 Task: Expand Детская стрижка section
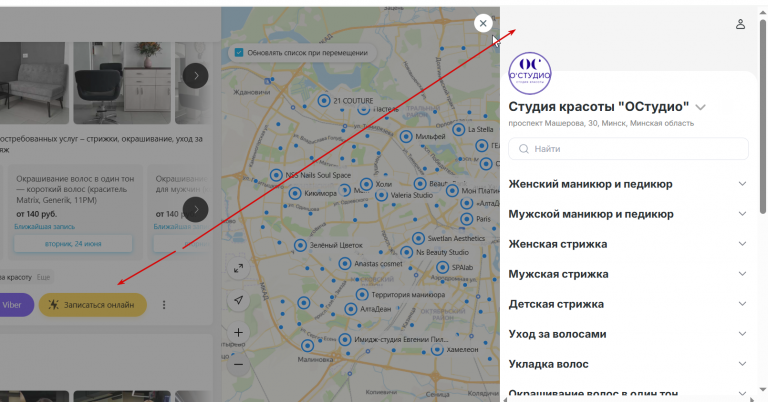[x=628, y=304]
